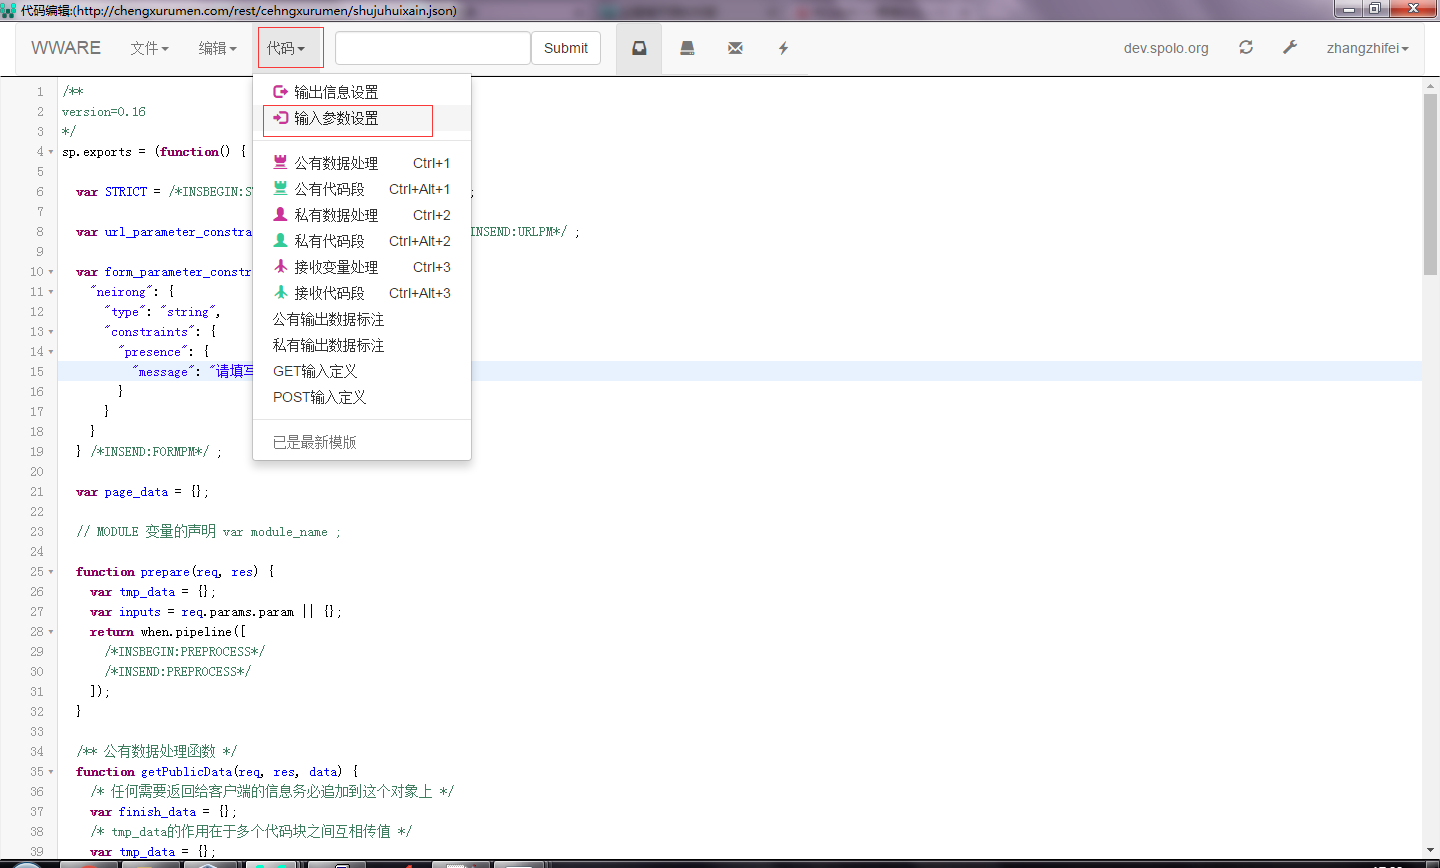Select POST输入定义 menu entry
The image size is (1440, 868).
coord(362,397)
